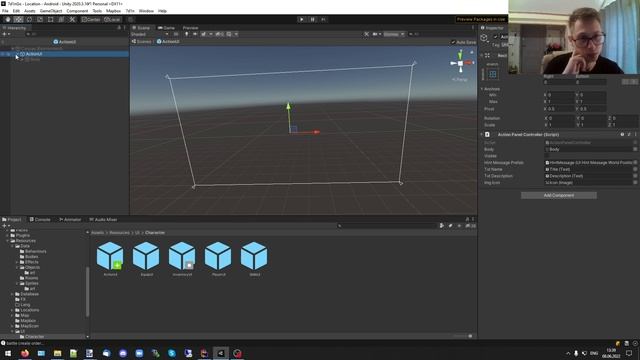Open Firefox from the taskbar

click(x=24, y=353)
